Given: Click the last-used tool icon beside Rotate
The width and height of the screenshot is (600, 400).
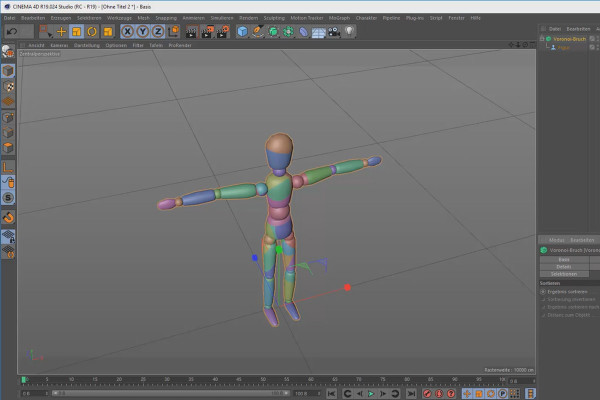Looking at the screenshot, I should [108, 31].
